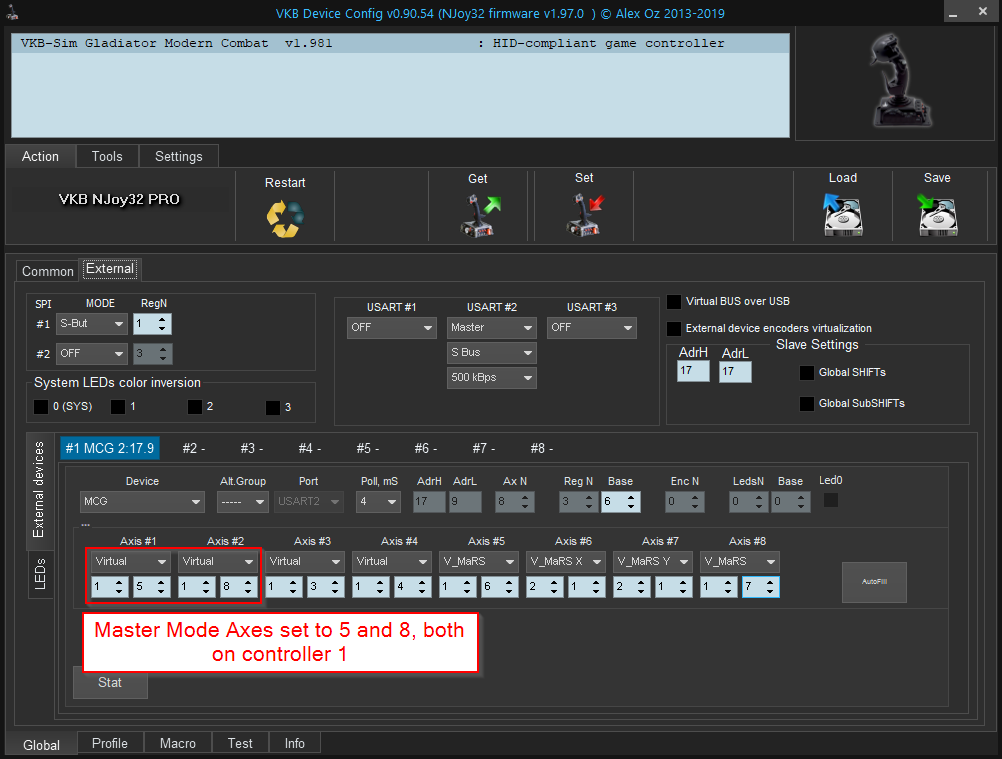Switch to the Tools tab
The height and width of the screenshot is (759, 1002).
point(107,157)
